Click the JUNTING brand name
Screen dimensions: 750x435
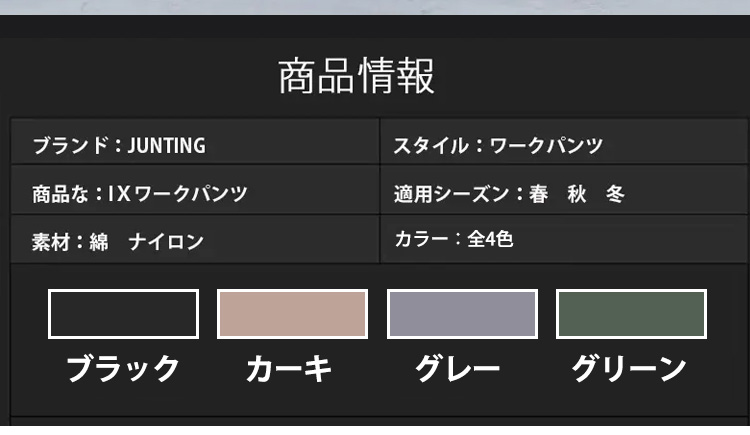pos(166,146)
